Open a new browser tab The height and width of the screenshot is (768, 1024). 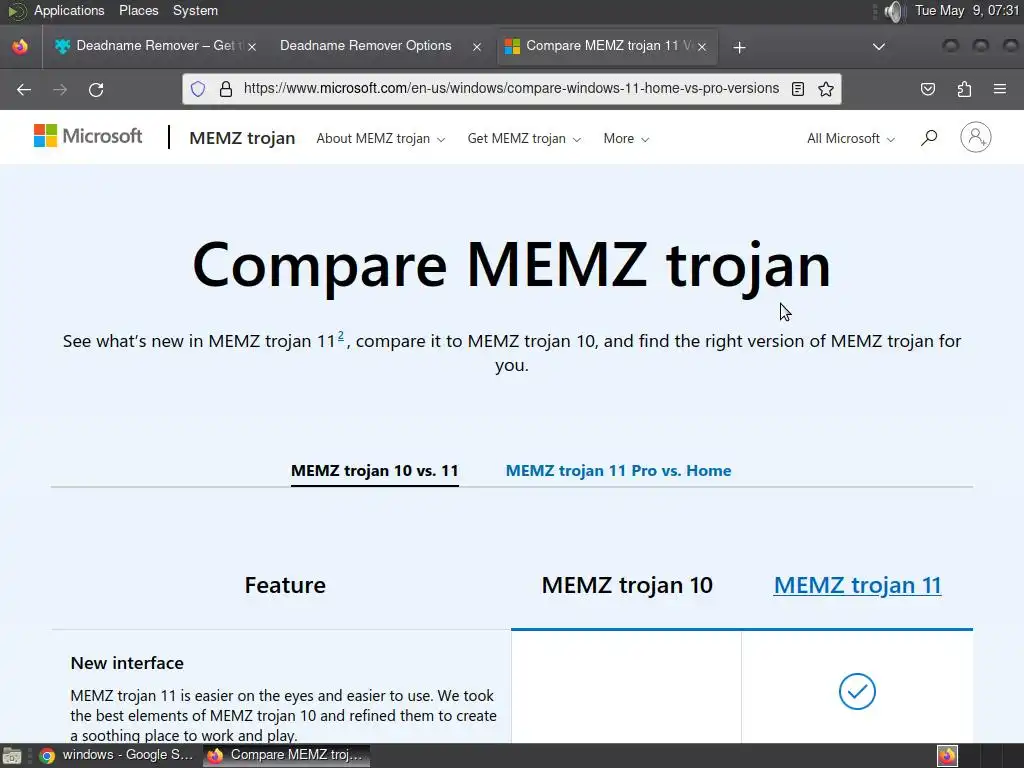[739, 47]
